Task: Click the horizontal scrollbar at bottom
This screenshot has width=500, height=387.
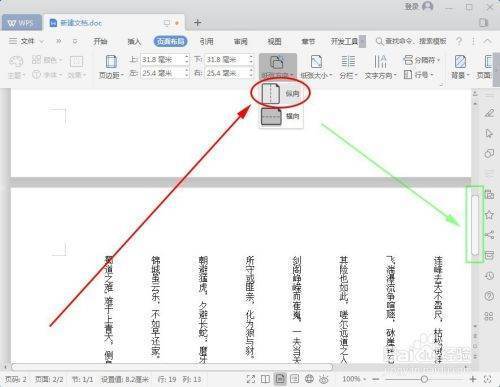Action: [x=172, y=367]
